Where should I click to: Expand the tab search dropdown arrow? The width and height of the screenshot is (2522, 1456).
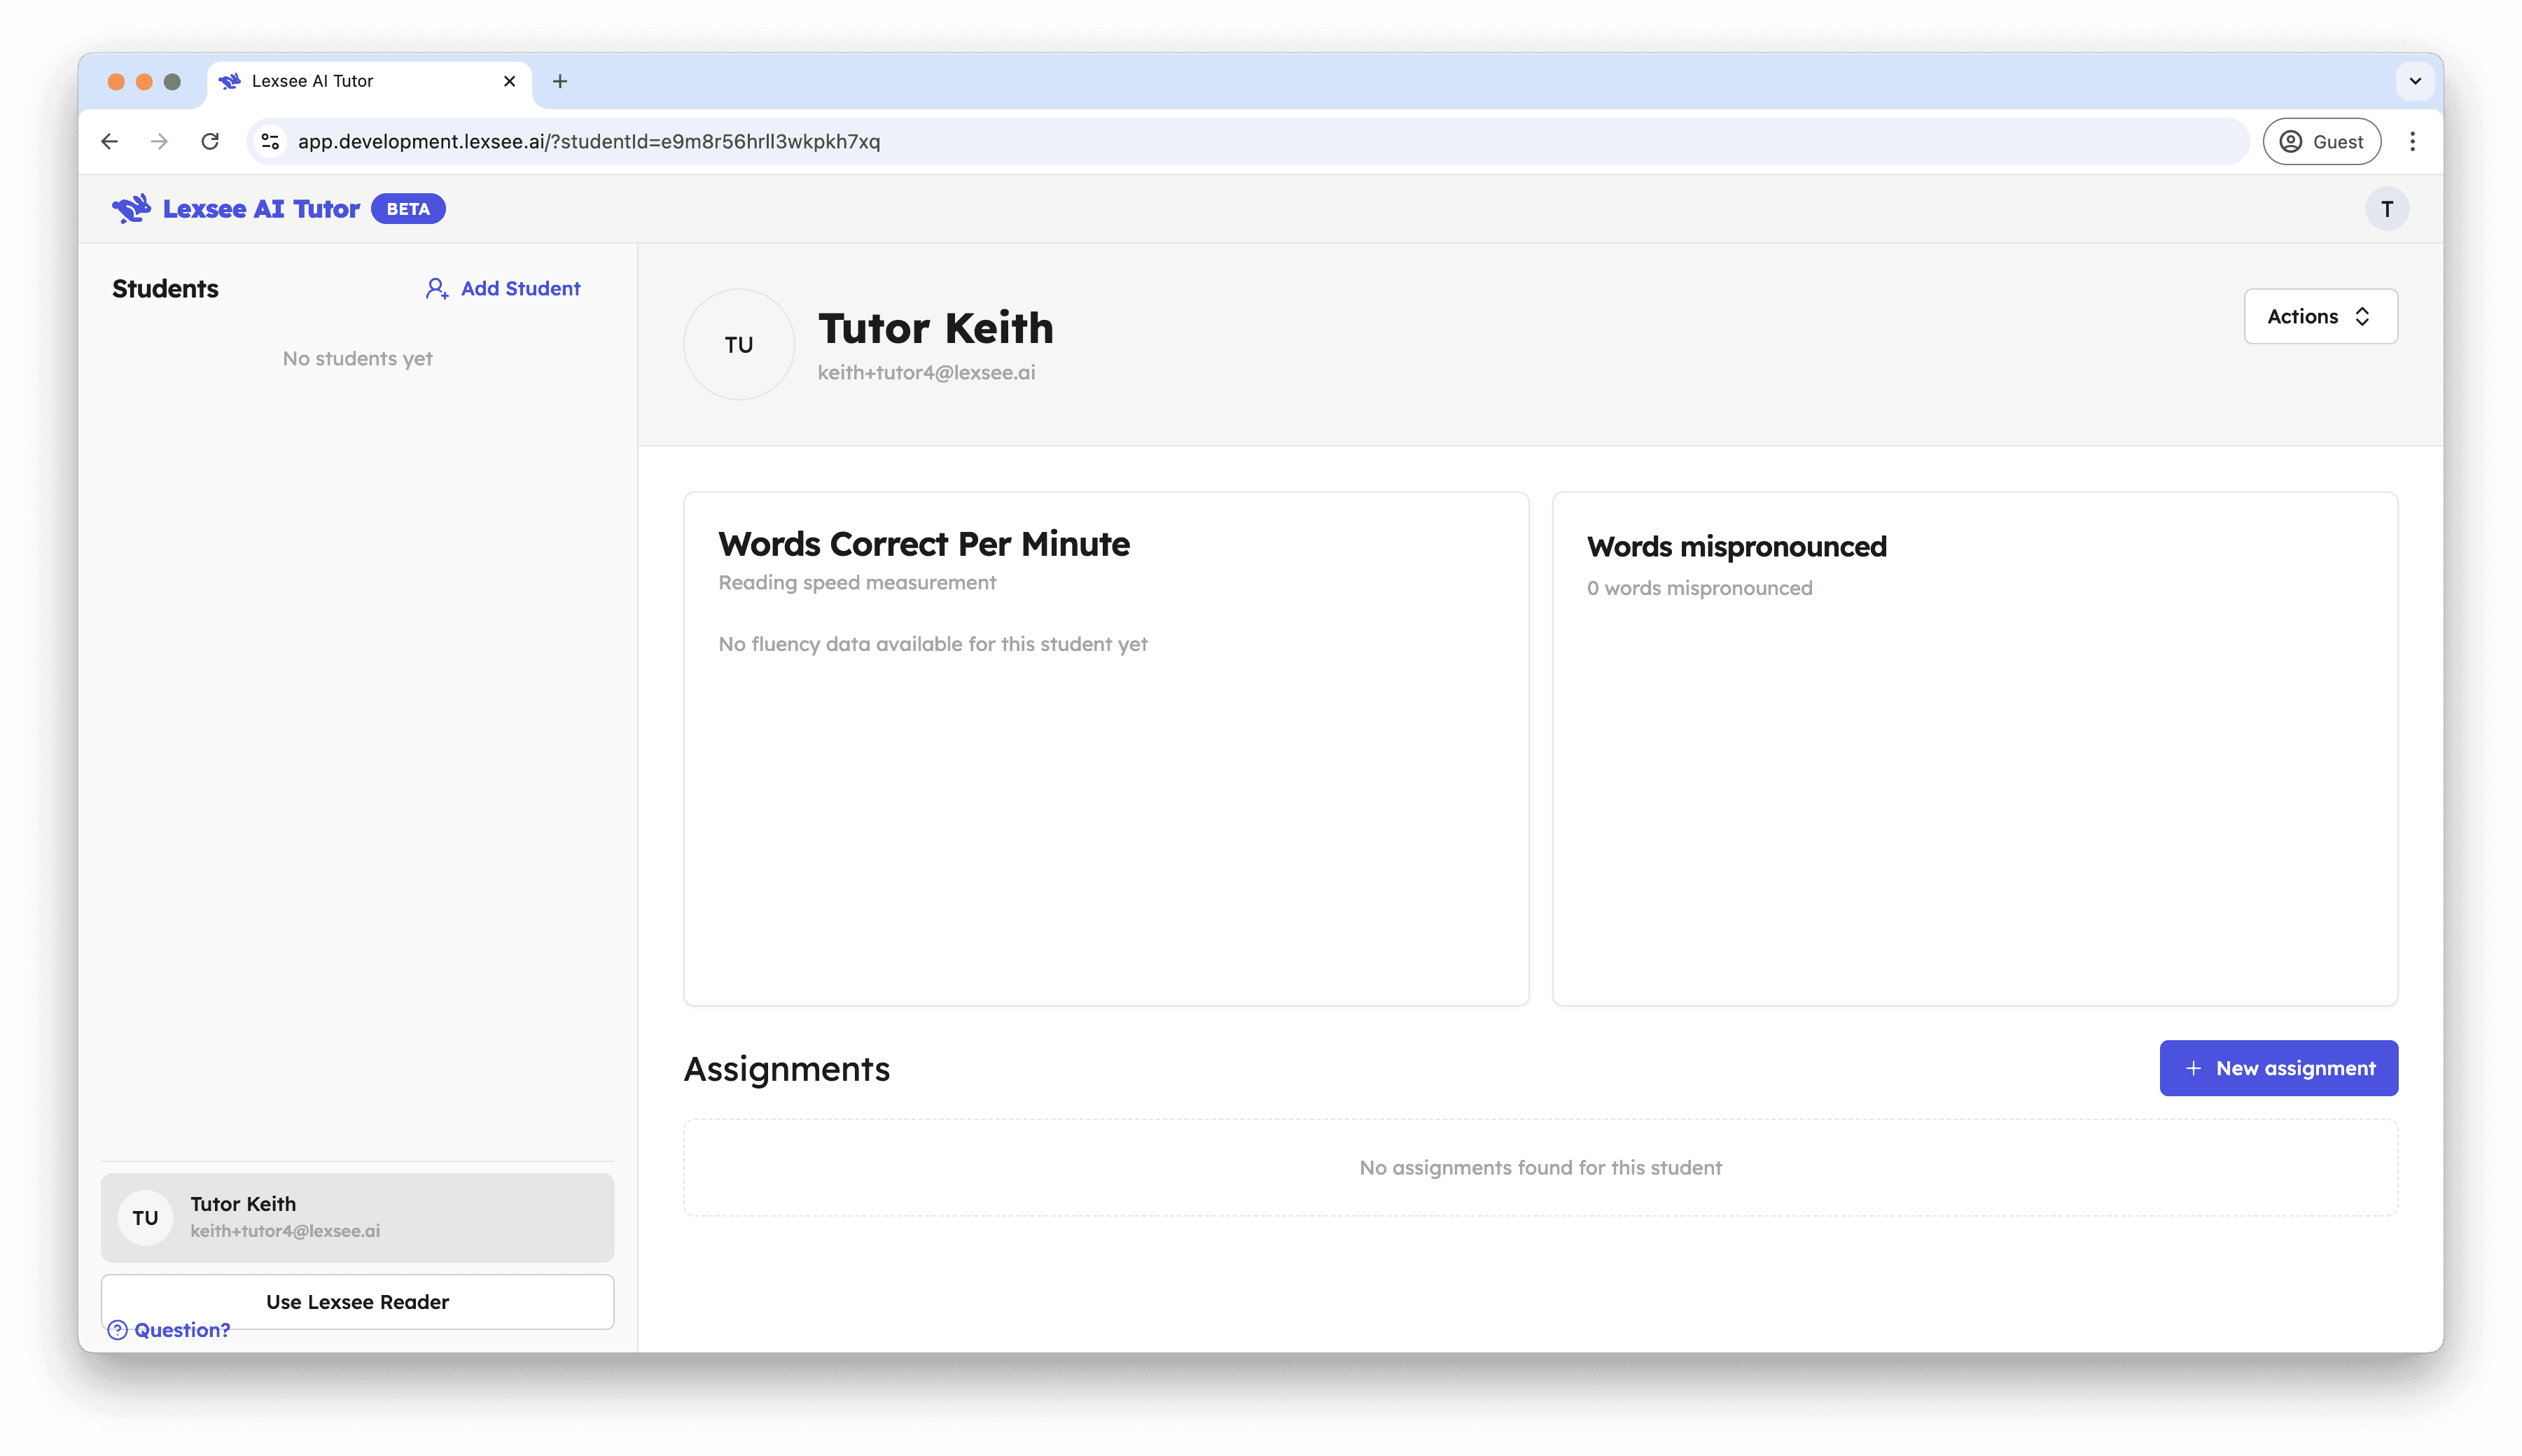(x=2414, y=81)
